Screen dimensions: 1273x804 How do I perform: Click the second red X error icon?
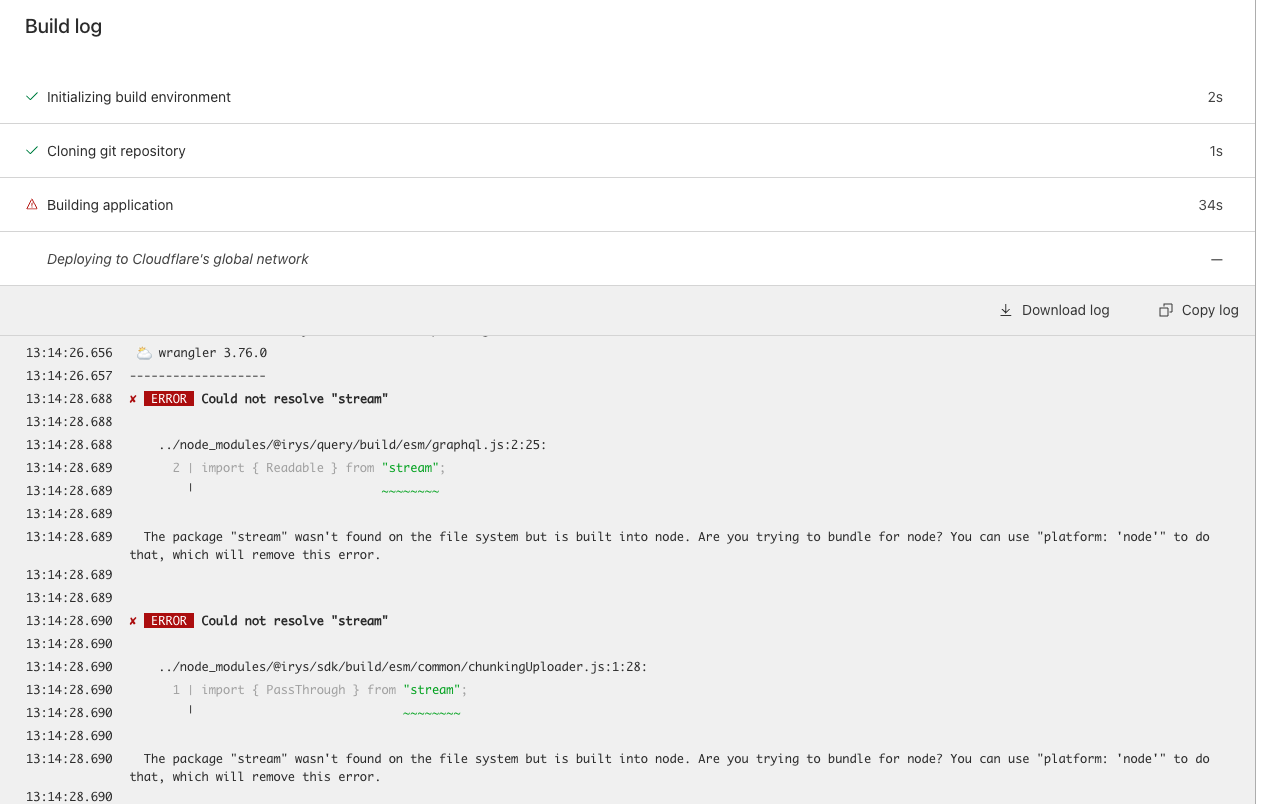tap(133, 621)
